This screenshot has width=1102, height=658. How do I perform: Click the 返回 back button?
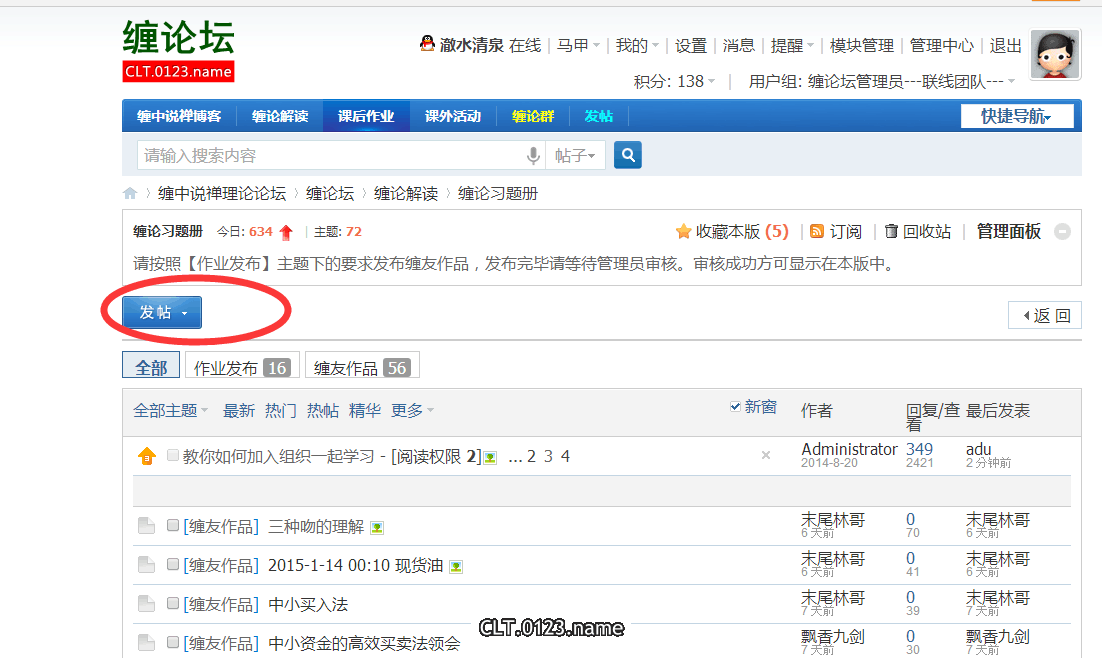pyautogui.click(x=1045, y=316)
